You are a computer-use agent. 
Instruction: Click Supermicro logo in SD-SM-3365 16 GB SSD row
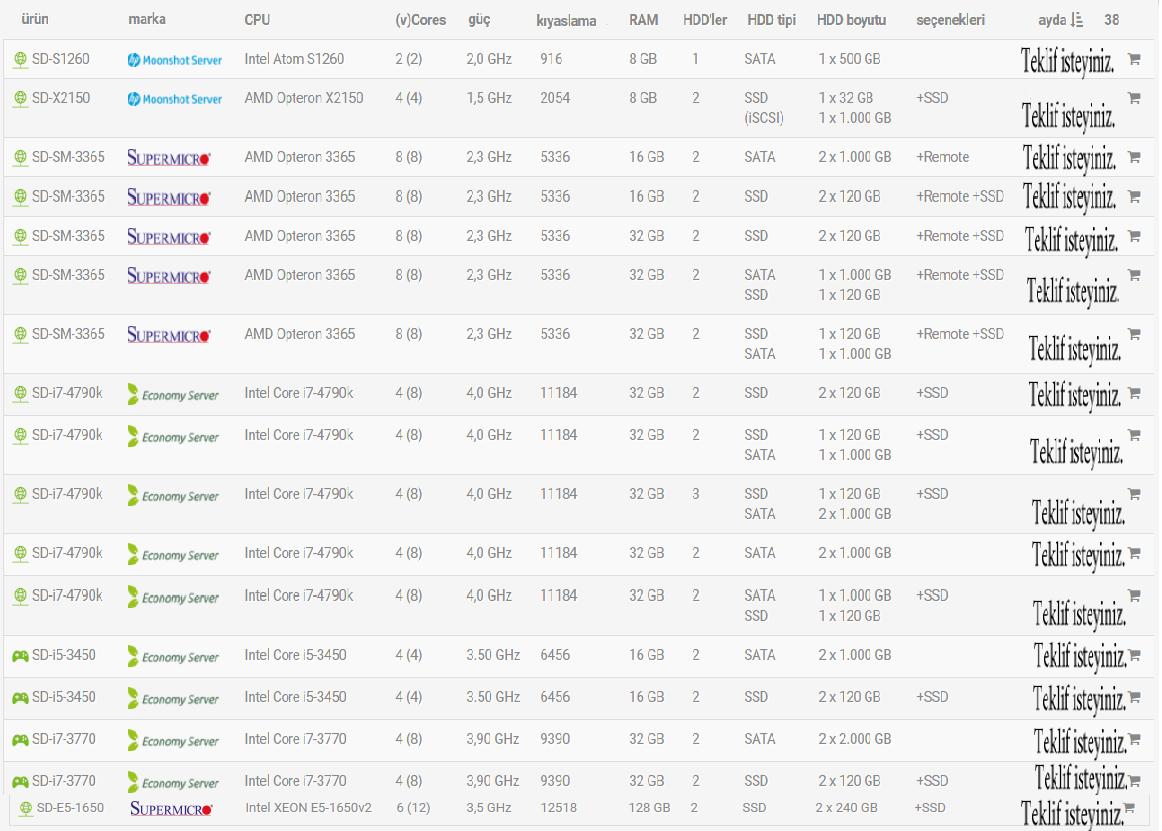[x=169, y=197]
